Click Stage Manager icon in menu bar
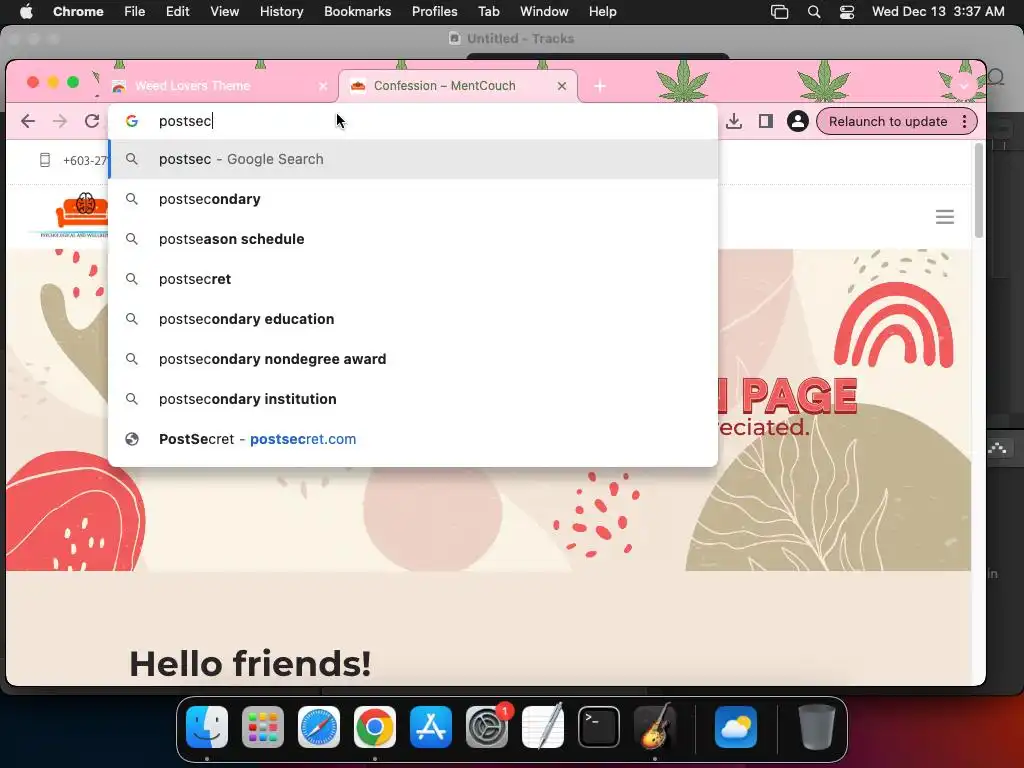 click(x=779, y=12)
